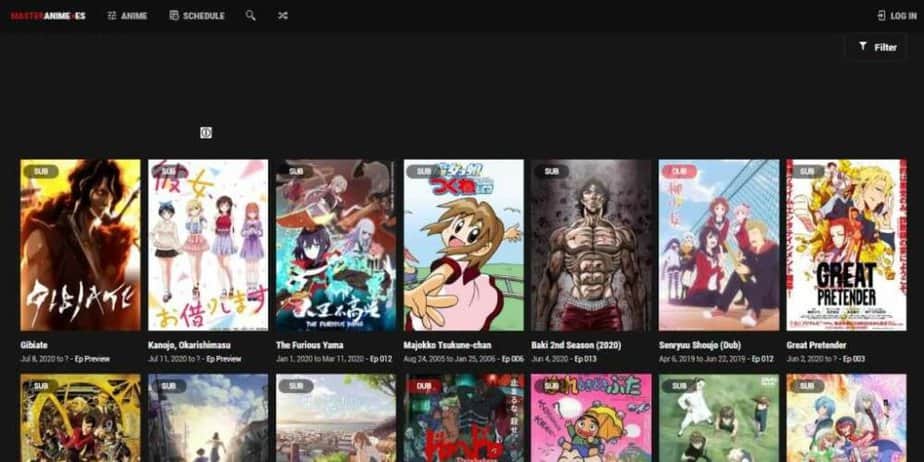This screenshot has height=462, width=924.
Task: Click the log in door icon
Action: coord(882,16)
